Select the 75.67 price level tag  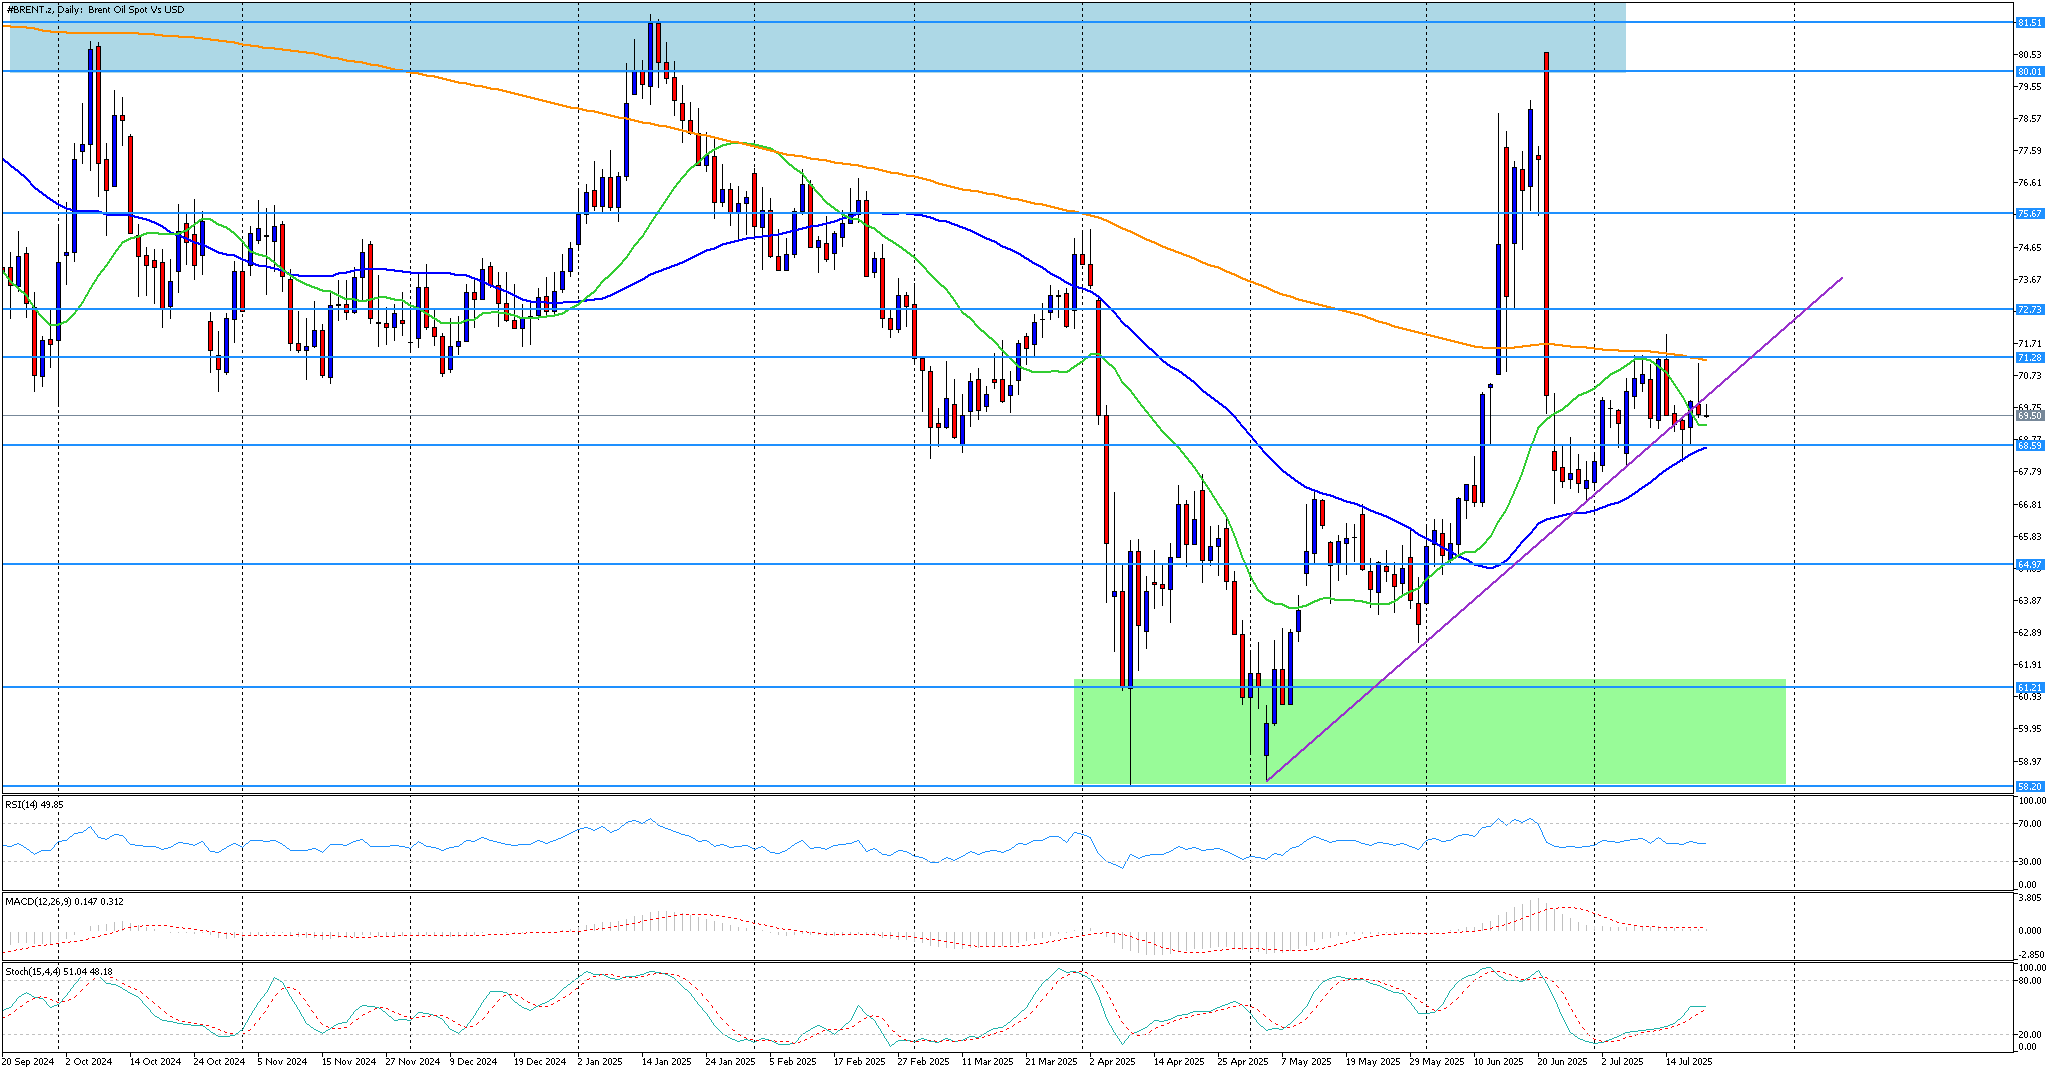click(2029, 213)
